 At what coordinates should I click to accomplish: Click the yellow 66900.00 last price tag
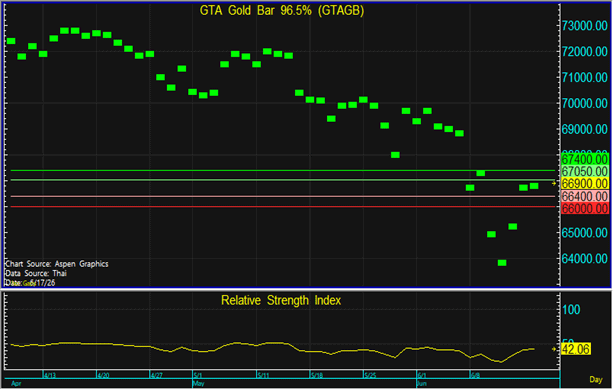coord(584,184)
